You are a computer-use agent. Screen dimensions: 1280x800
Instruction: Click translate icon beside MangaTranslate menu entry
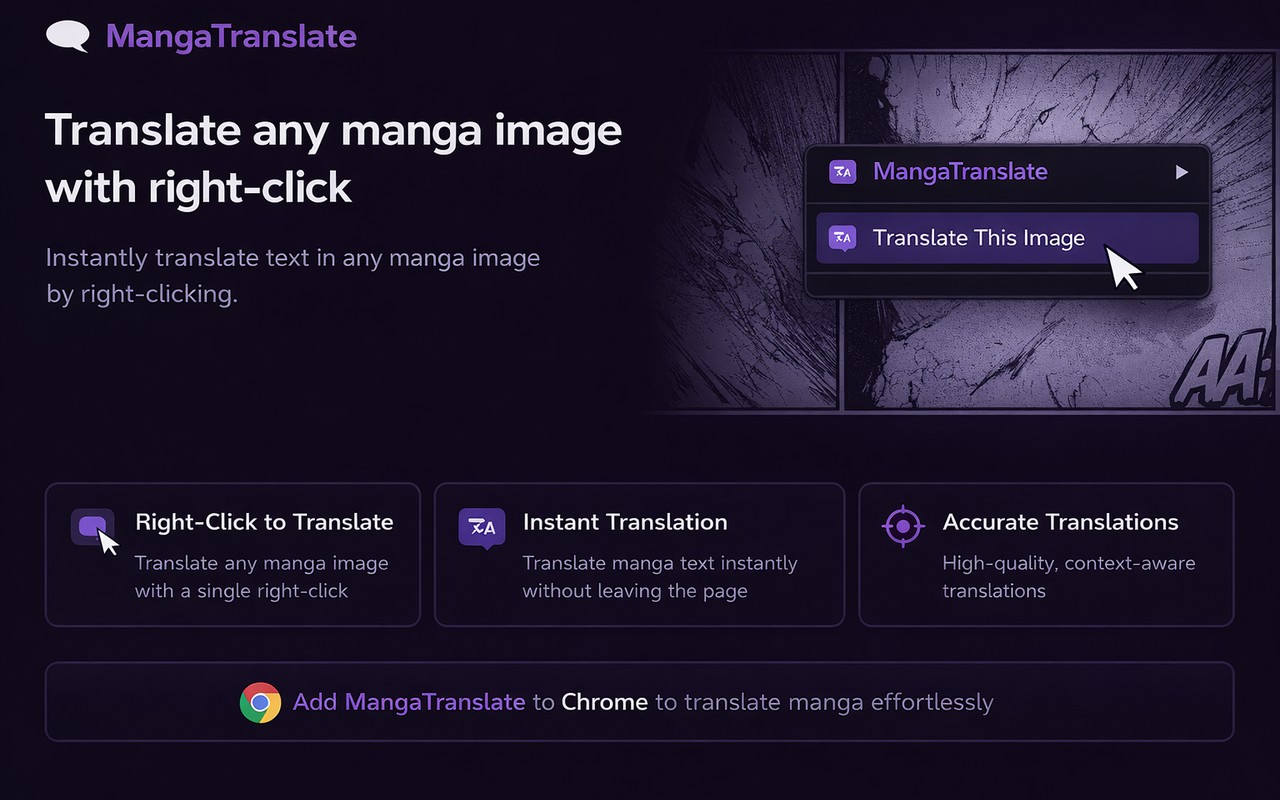pyautogui.click(x=843, y=172)
